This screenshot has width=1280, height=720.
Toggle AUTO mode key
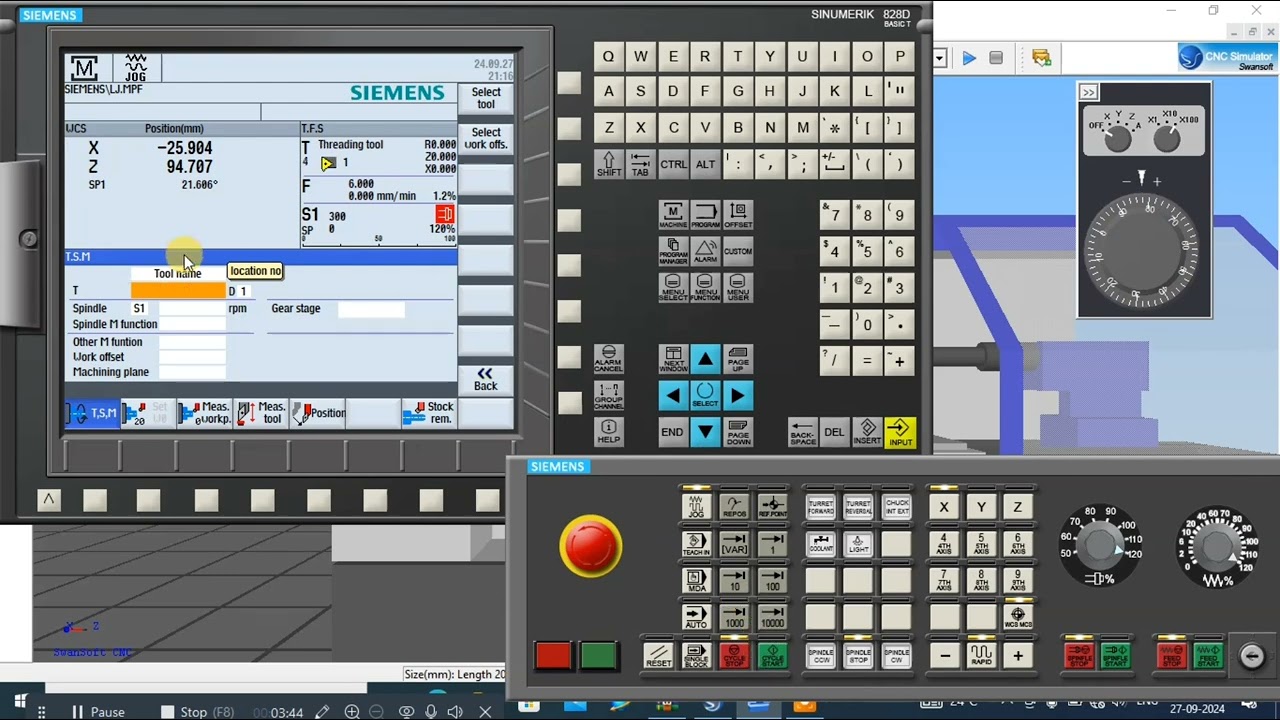tap(696, 618)
